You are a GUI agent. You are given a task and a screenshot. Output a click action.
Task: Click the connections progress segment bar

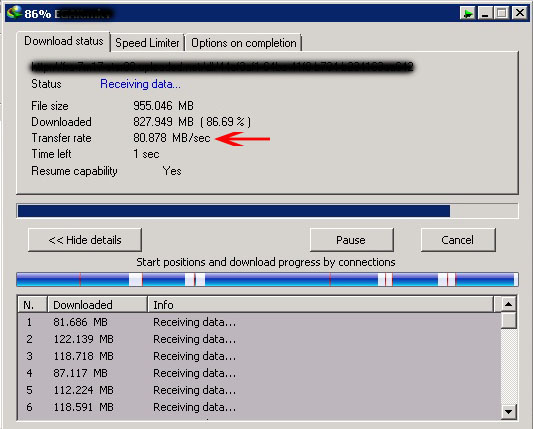coord(267,279)
